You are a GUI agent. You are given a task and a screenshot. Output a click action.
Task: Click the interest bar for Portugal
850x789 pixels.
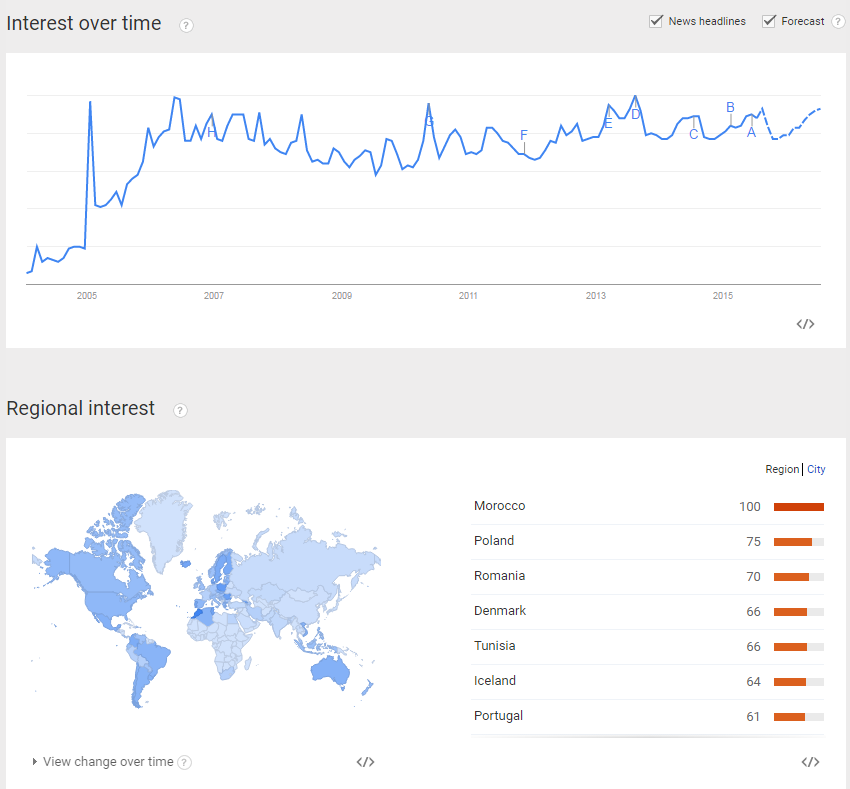tap(789, 717)
